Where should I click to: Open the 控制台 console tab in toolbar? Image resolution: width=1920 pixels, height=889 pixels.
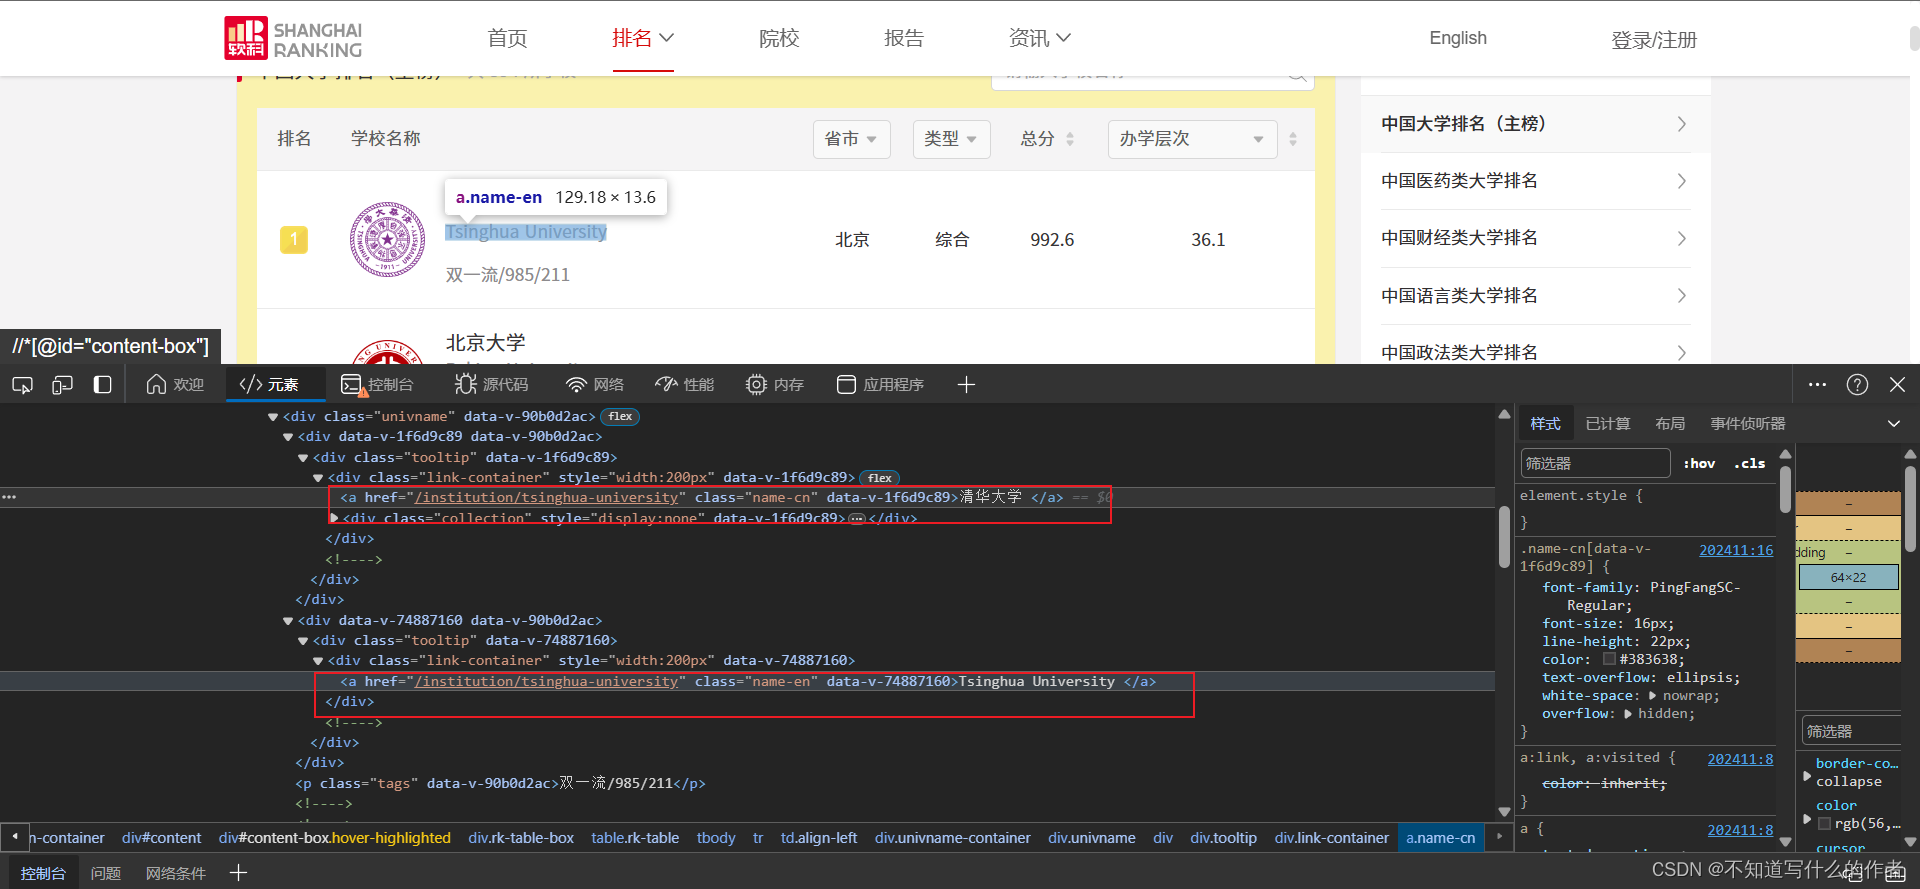(x=377, y=385)
